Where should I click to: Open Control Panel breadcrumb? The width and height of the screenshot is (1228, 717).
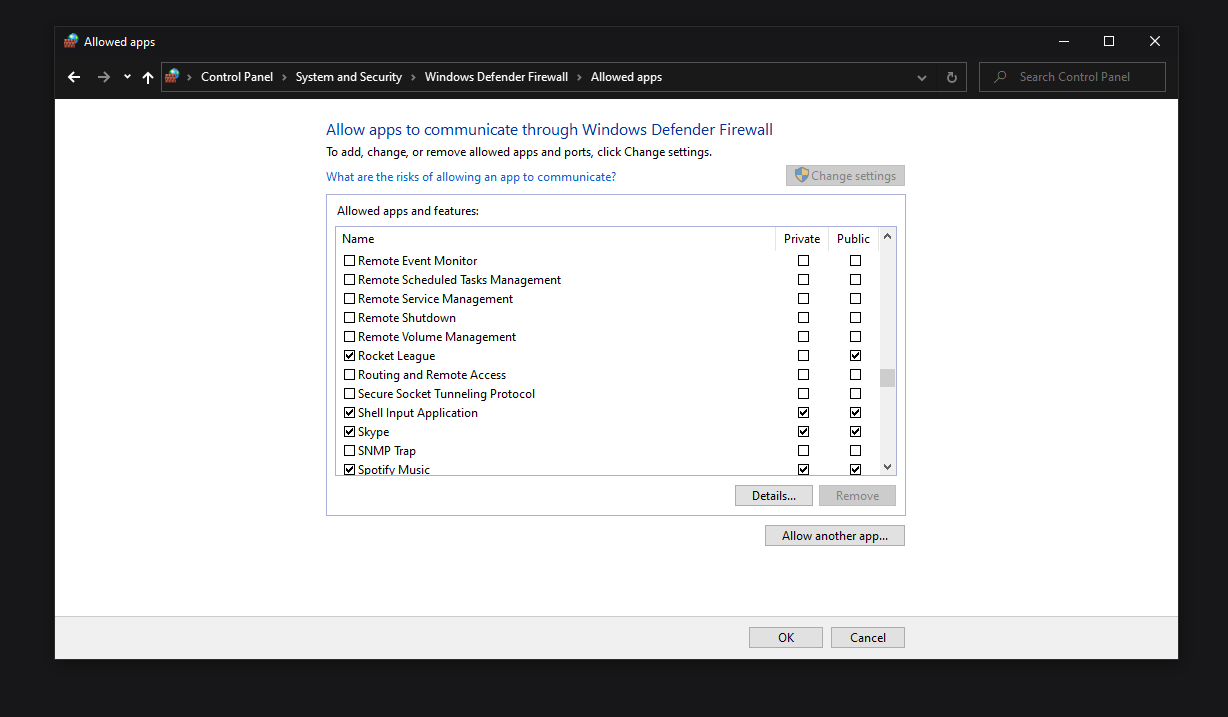[237, 77]
